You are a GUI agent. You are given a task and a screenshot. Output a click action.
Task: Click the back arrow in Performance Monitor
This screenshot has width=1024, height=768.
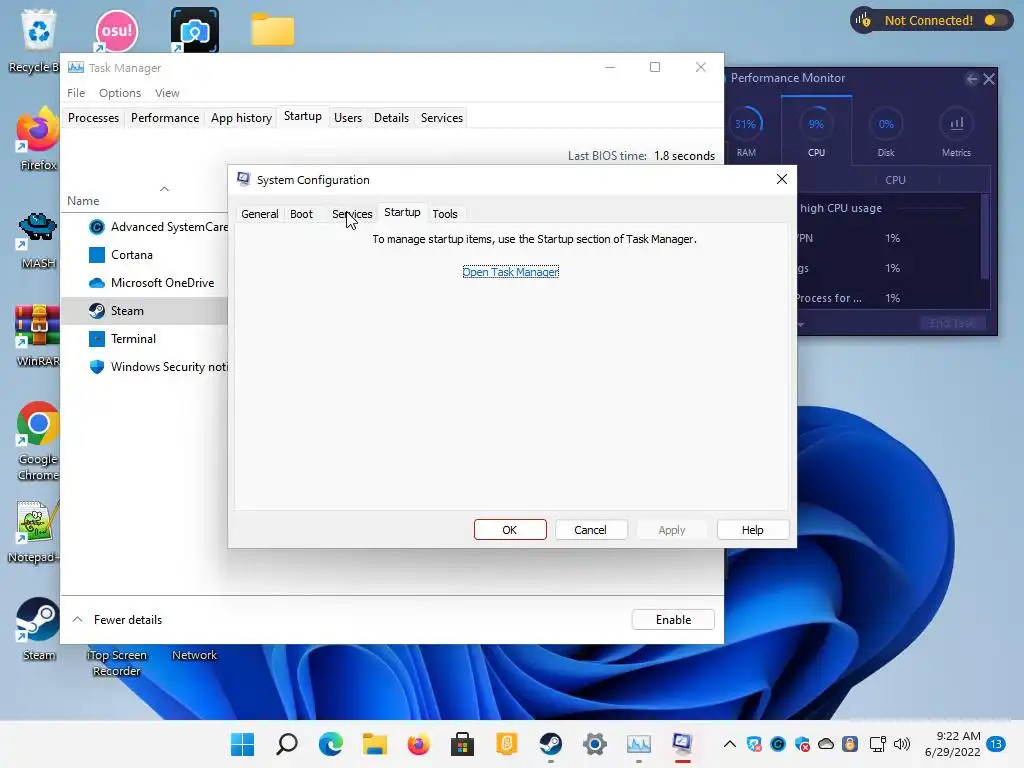(972, 79)
